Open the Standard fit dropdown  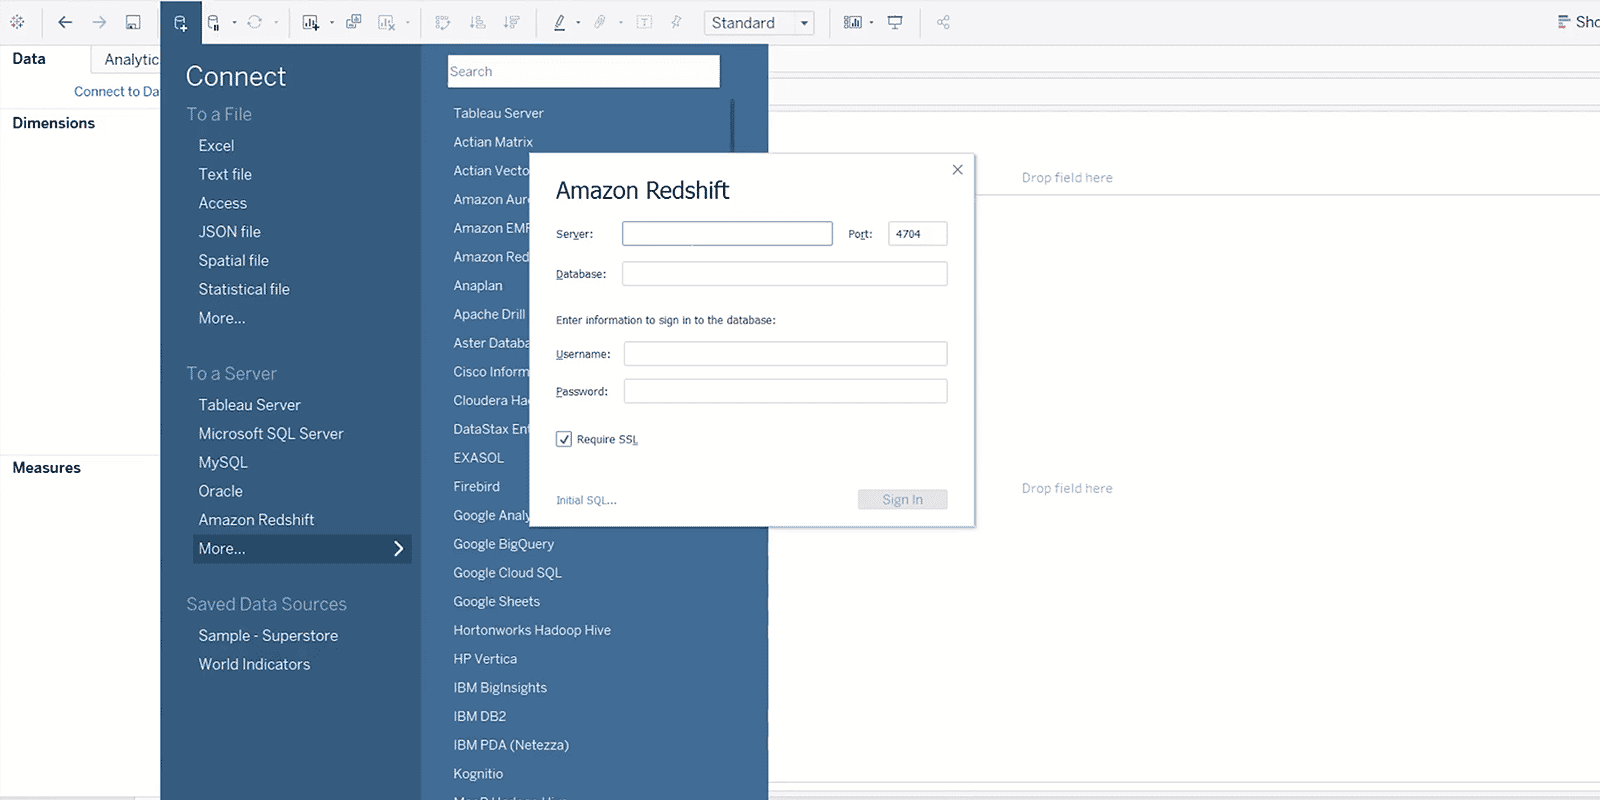click(759, 23)
